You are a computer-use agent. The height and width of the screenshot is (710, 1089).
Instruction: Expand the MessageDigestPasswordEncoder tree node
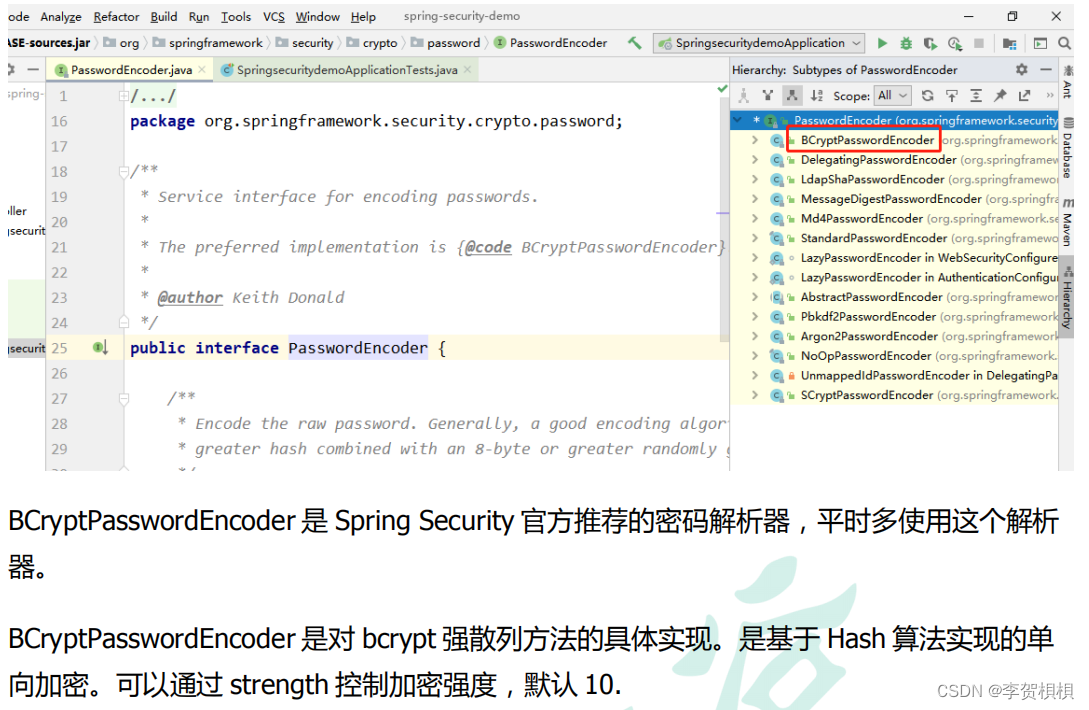(x=755, y=199)
